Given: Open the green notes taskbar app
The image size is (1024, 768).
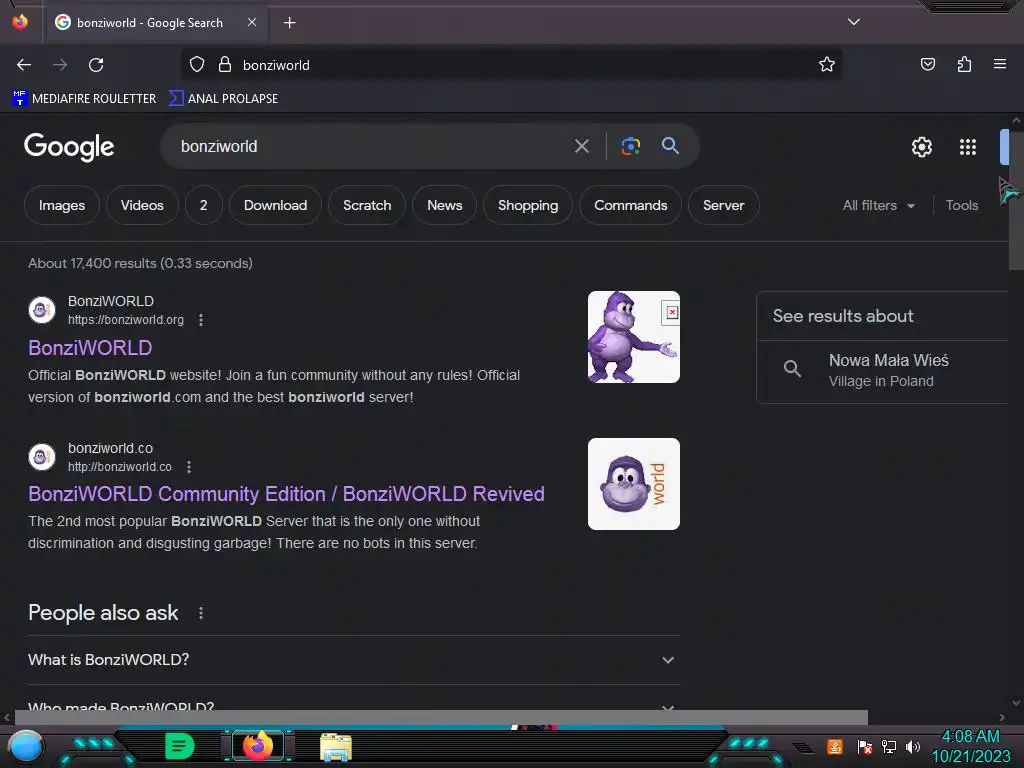Looking at the screenshot, I should (x=180, y=746).
